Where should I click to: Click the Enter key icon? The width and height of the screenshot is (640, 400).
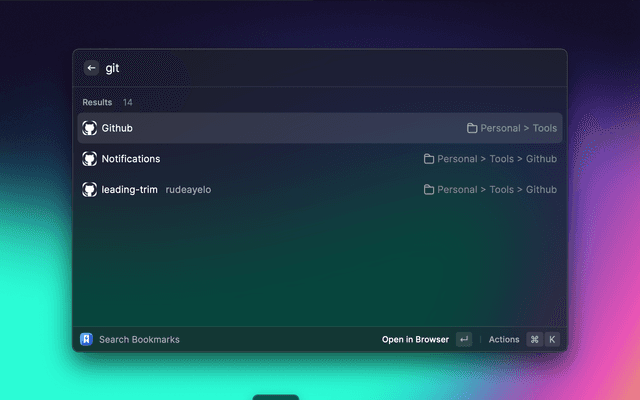tap(463, 339)
